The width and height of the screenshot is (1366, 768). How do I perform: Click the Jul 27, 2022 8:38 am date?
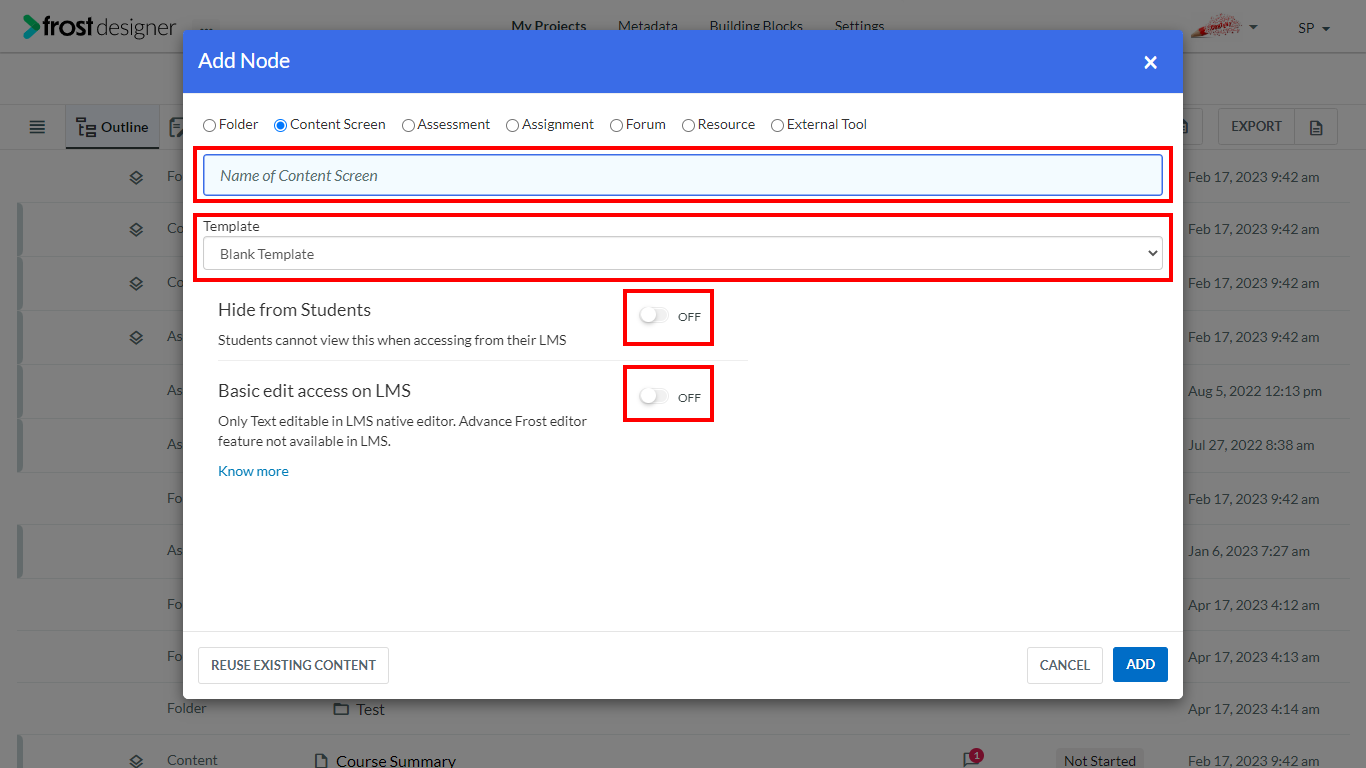(1251, 445)
